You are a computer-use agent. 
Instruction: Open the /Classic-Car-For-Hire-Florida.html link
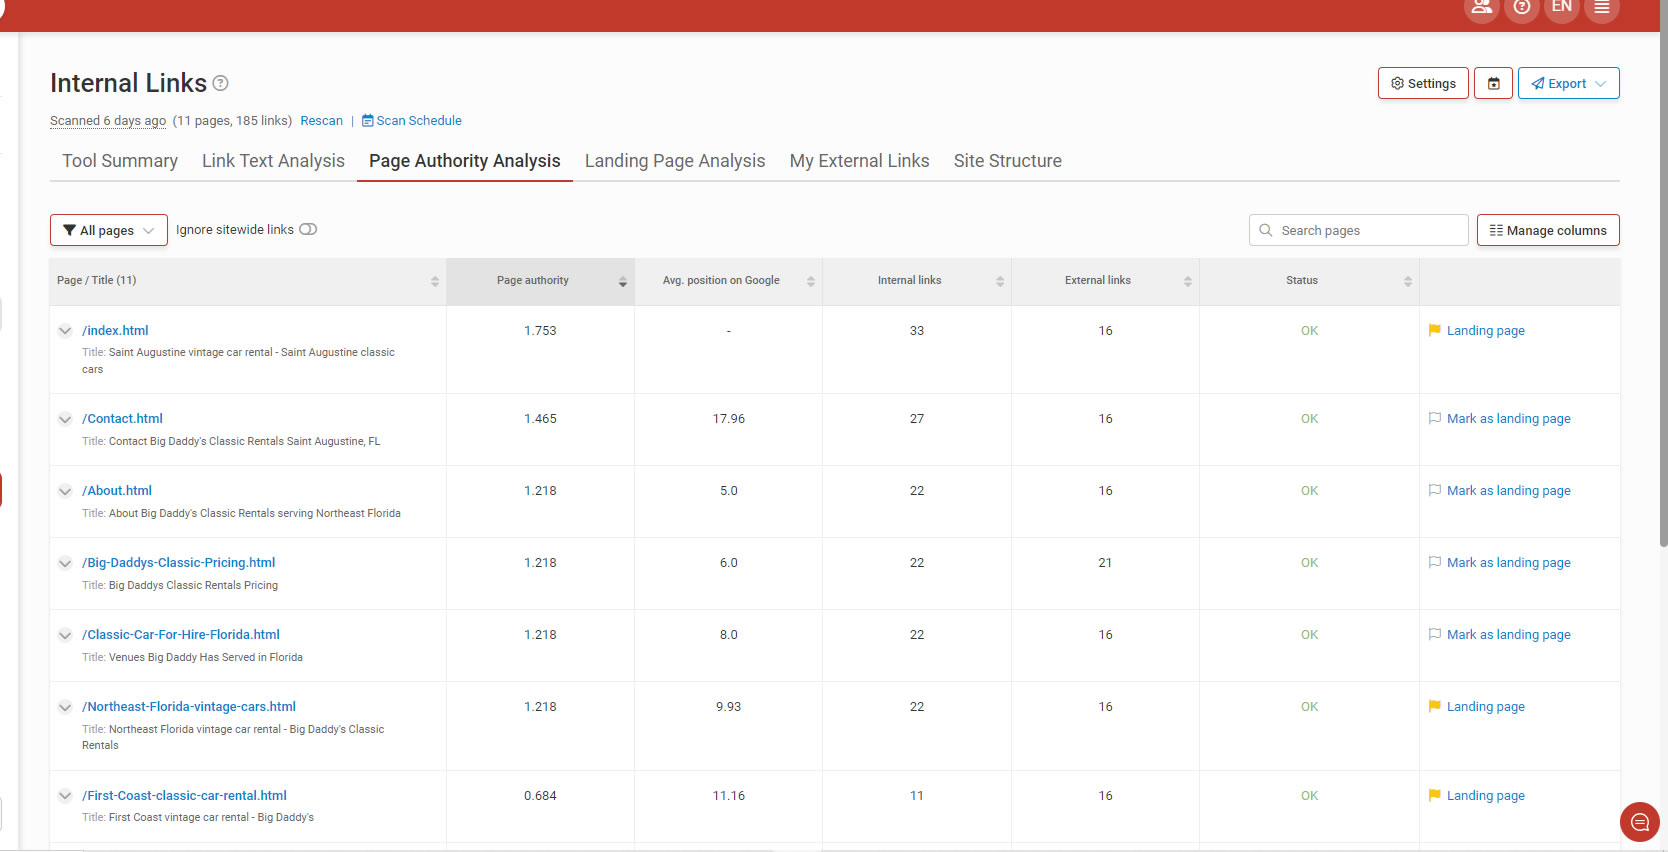(x=181, y=635)
